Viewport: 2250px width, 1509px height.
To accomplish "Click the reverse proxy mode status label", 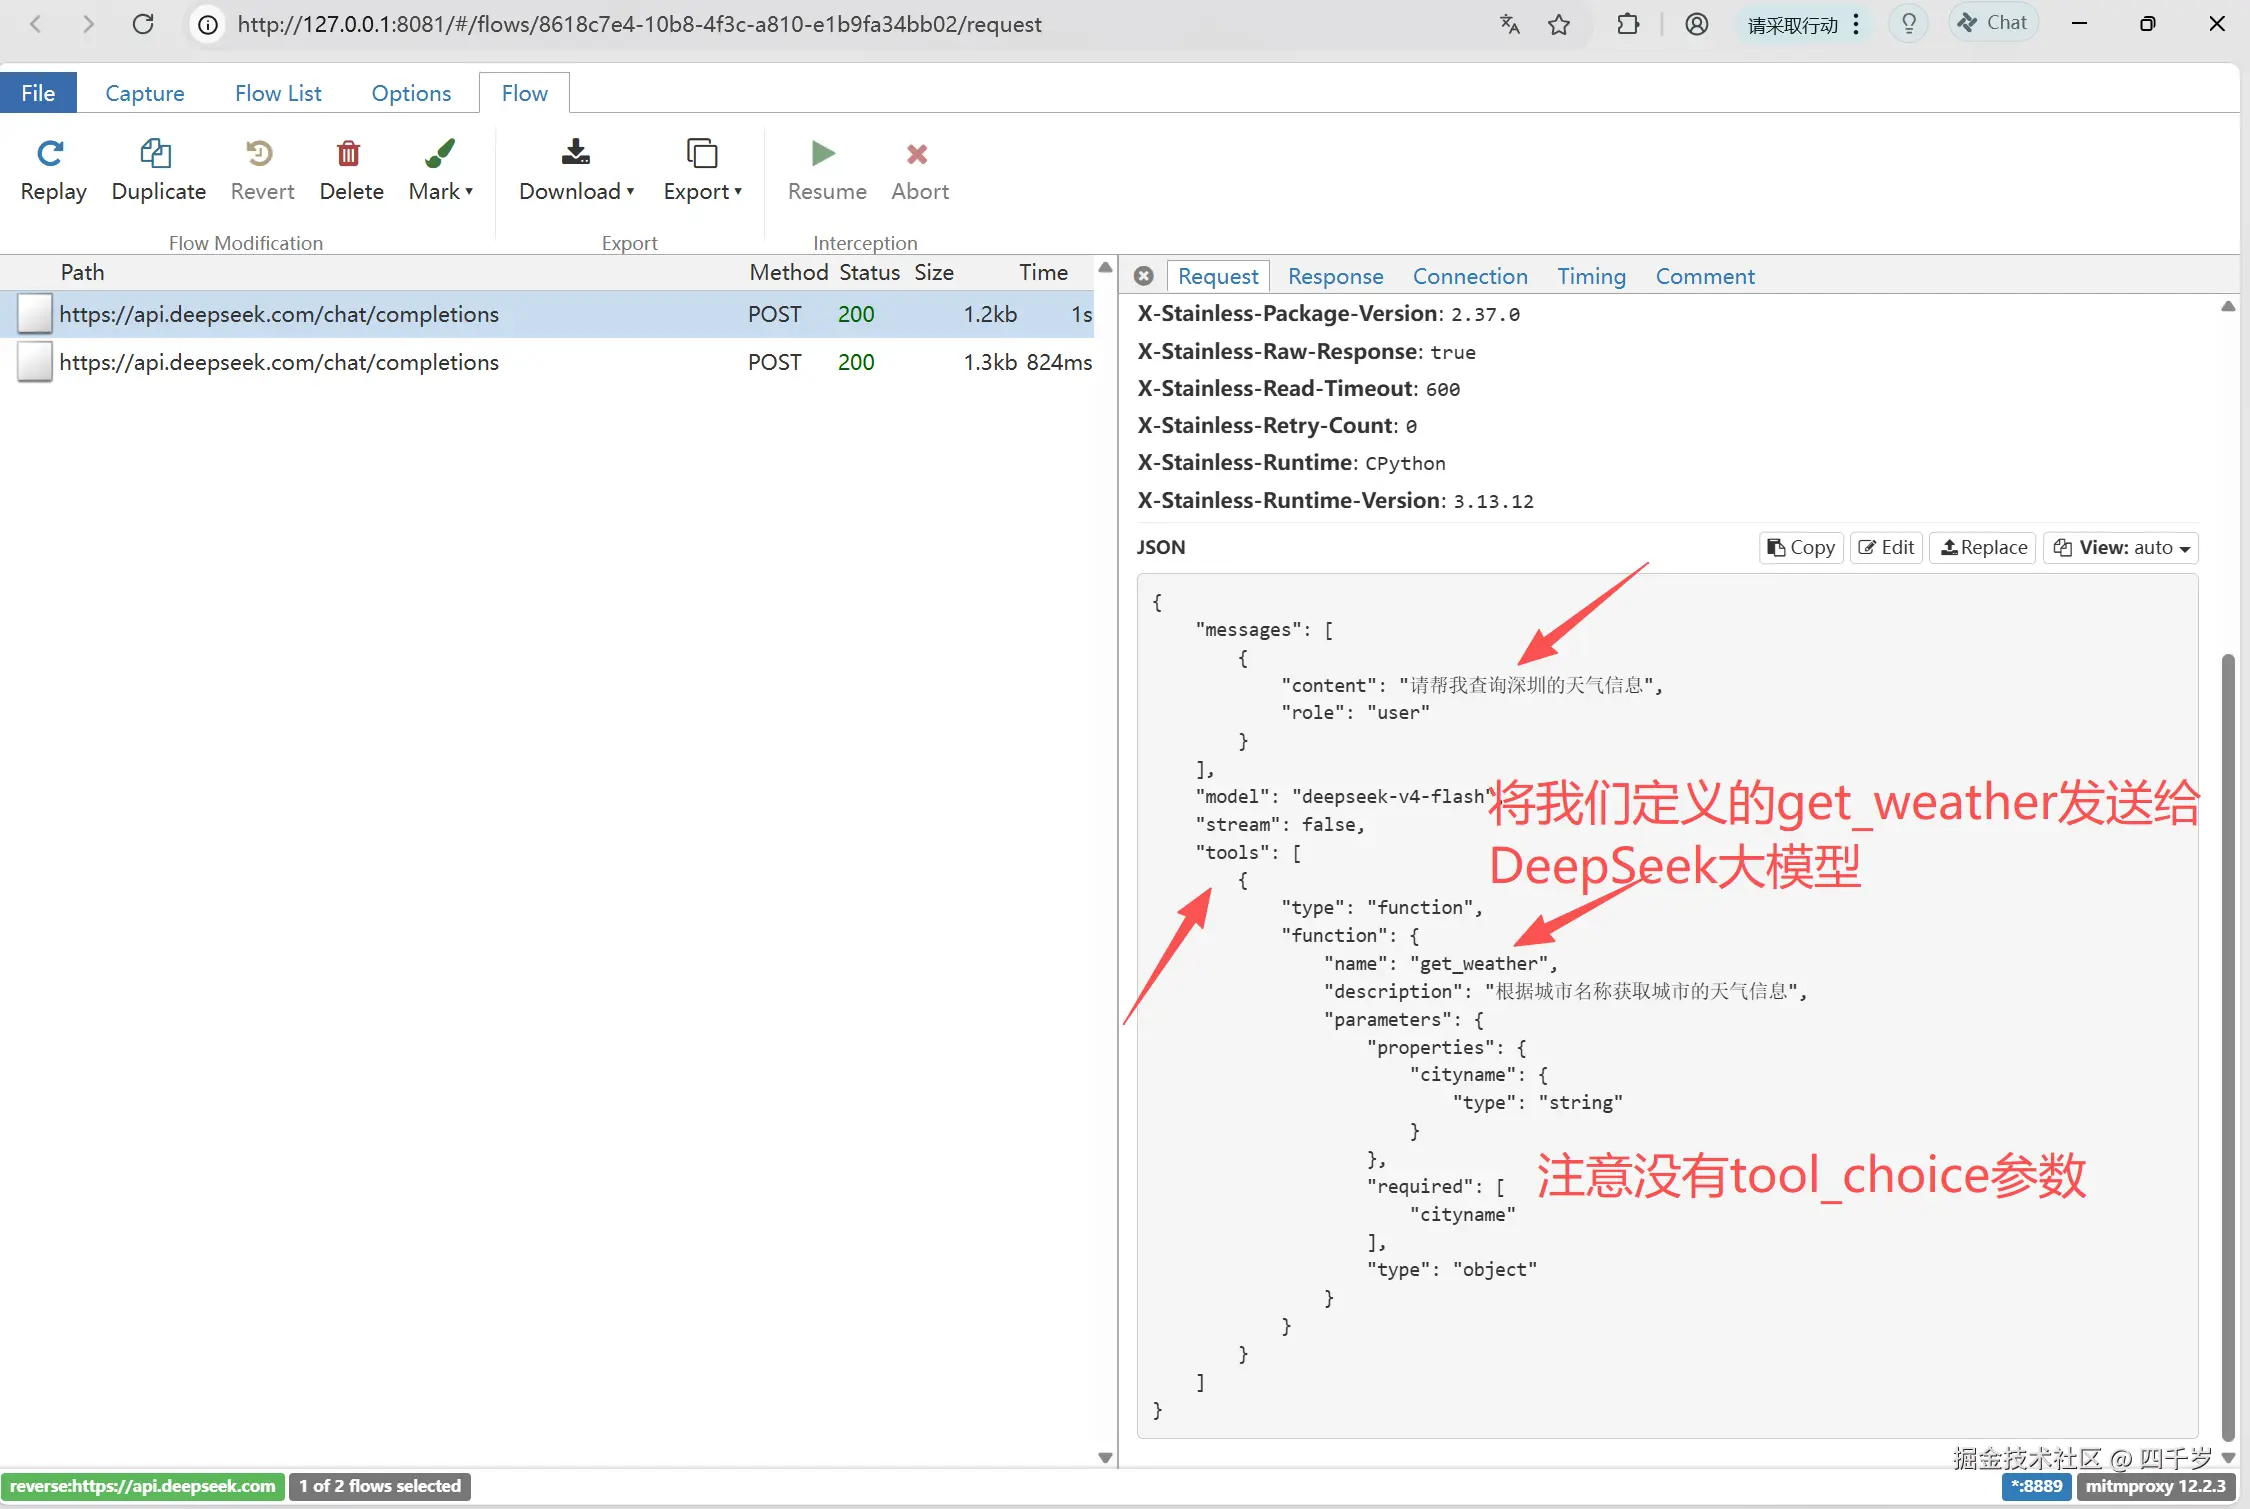I will (143, 1486).
